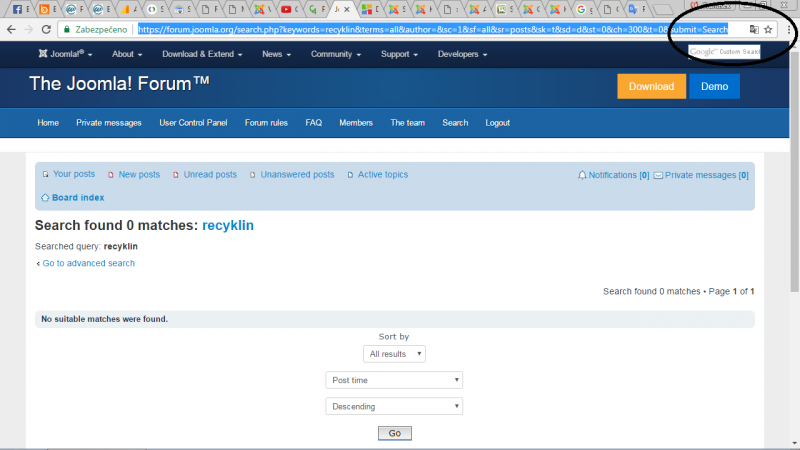800x450 pixels.
Task: Open User Control Panel
Action: tap(193, 123)
